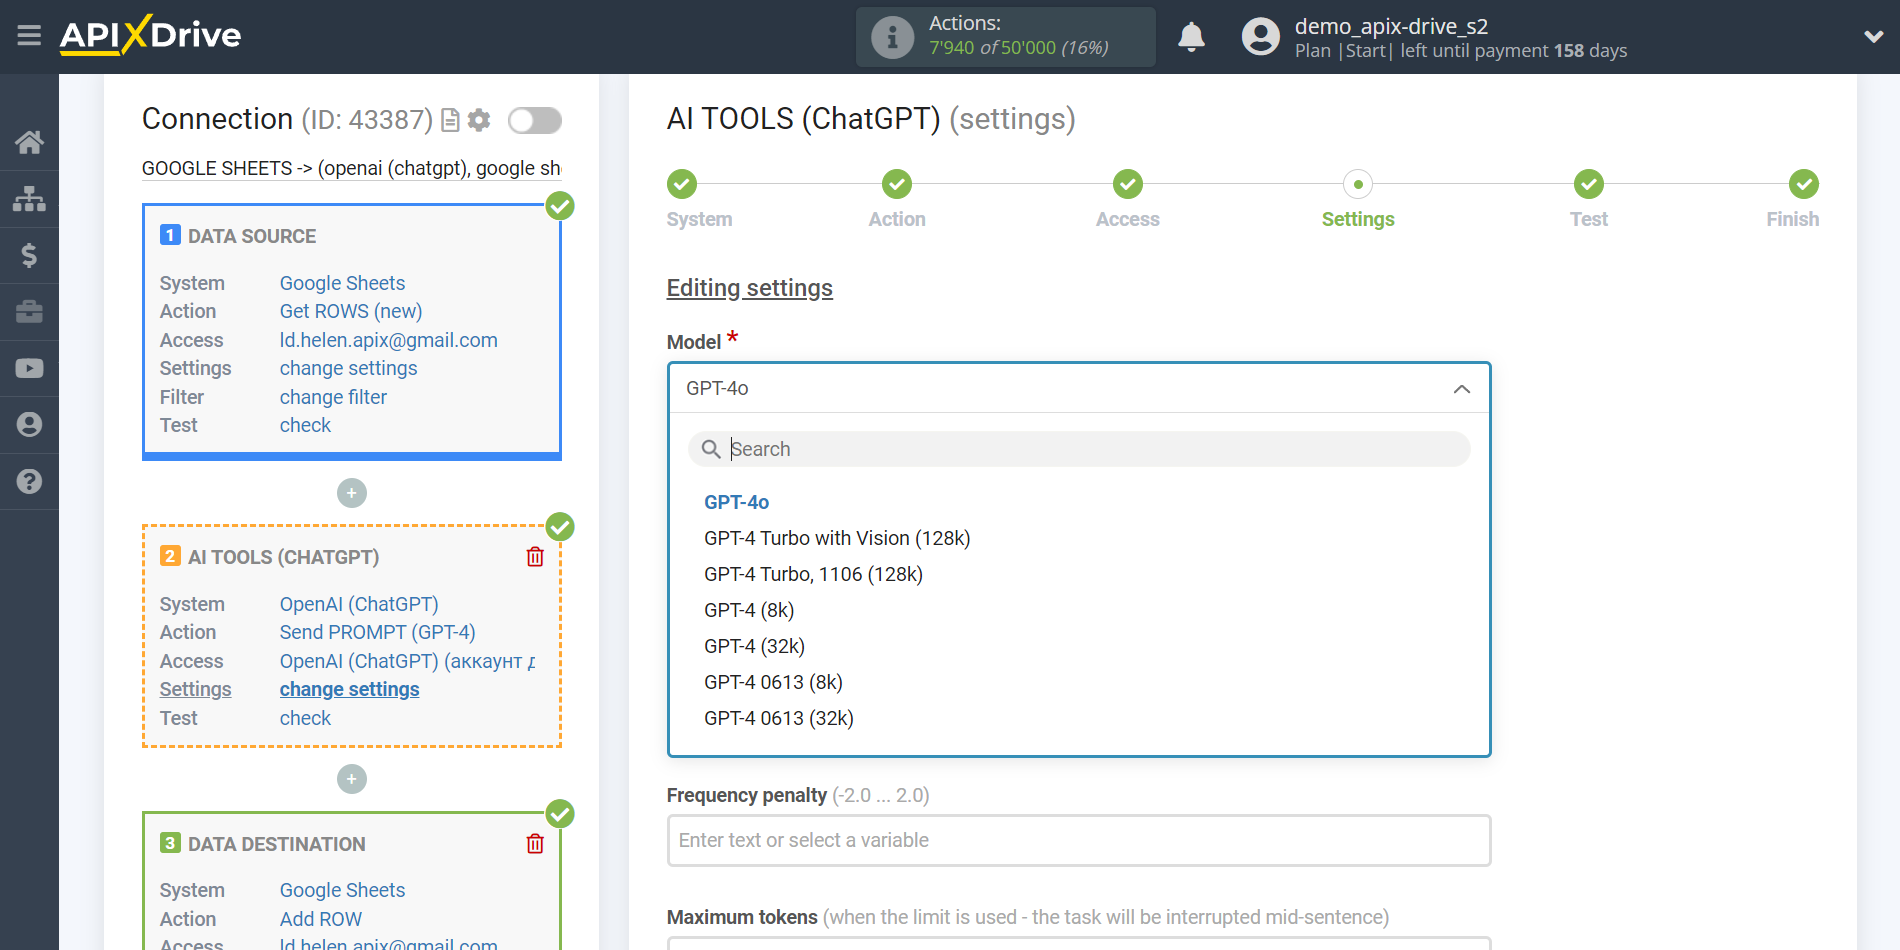This screenshot has width=1900, height=950.
Task: Collapse the Model dropdown showing GPT-4o
Action: pos(1079,388)
